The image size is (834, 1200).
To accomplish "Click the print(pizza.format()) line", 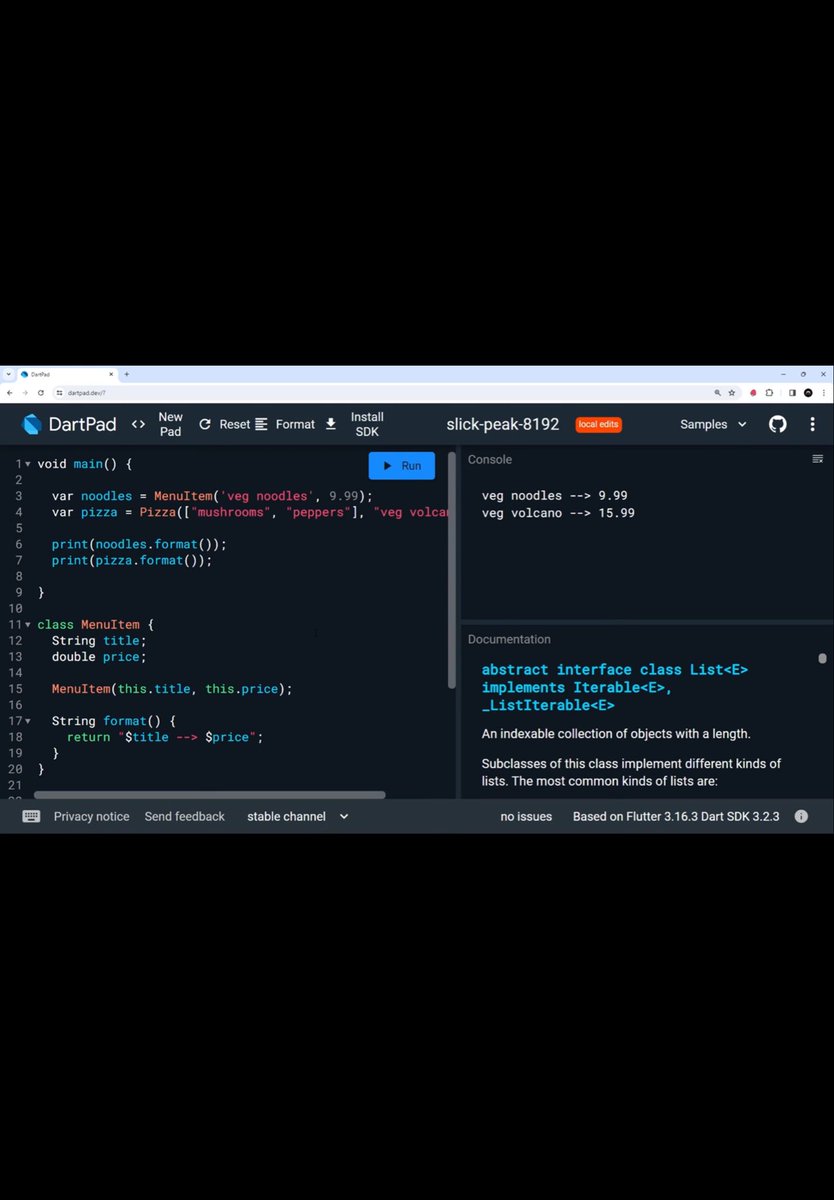I will (x=132, y=560).
